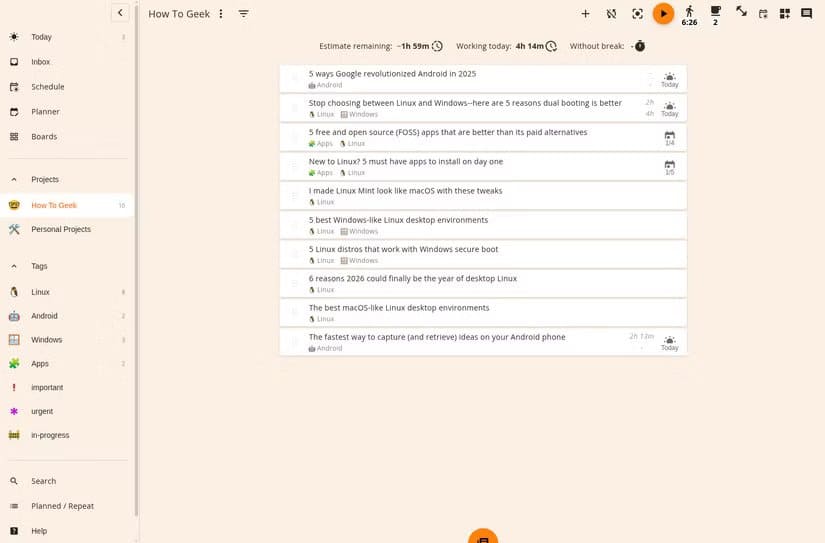The image size is (825, 543).
Task: Click Today icon on dual booting task
Action: click(669, 109)
